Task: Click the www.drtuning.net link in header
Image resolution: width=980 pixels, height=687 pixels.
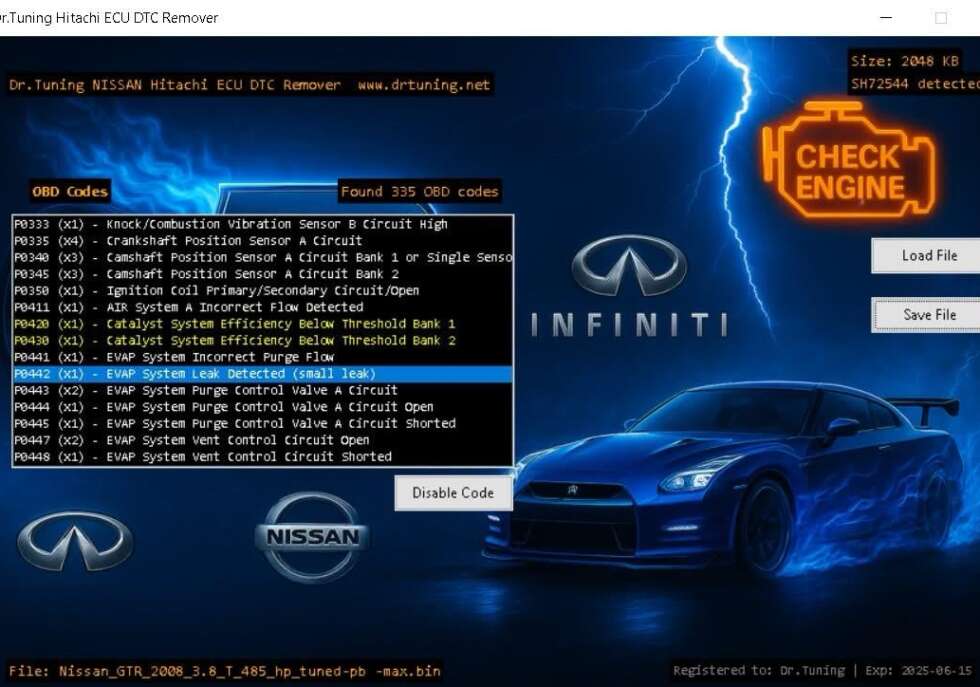Action: tap(424, 85)
